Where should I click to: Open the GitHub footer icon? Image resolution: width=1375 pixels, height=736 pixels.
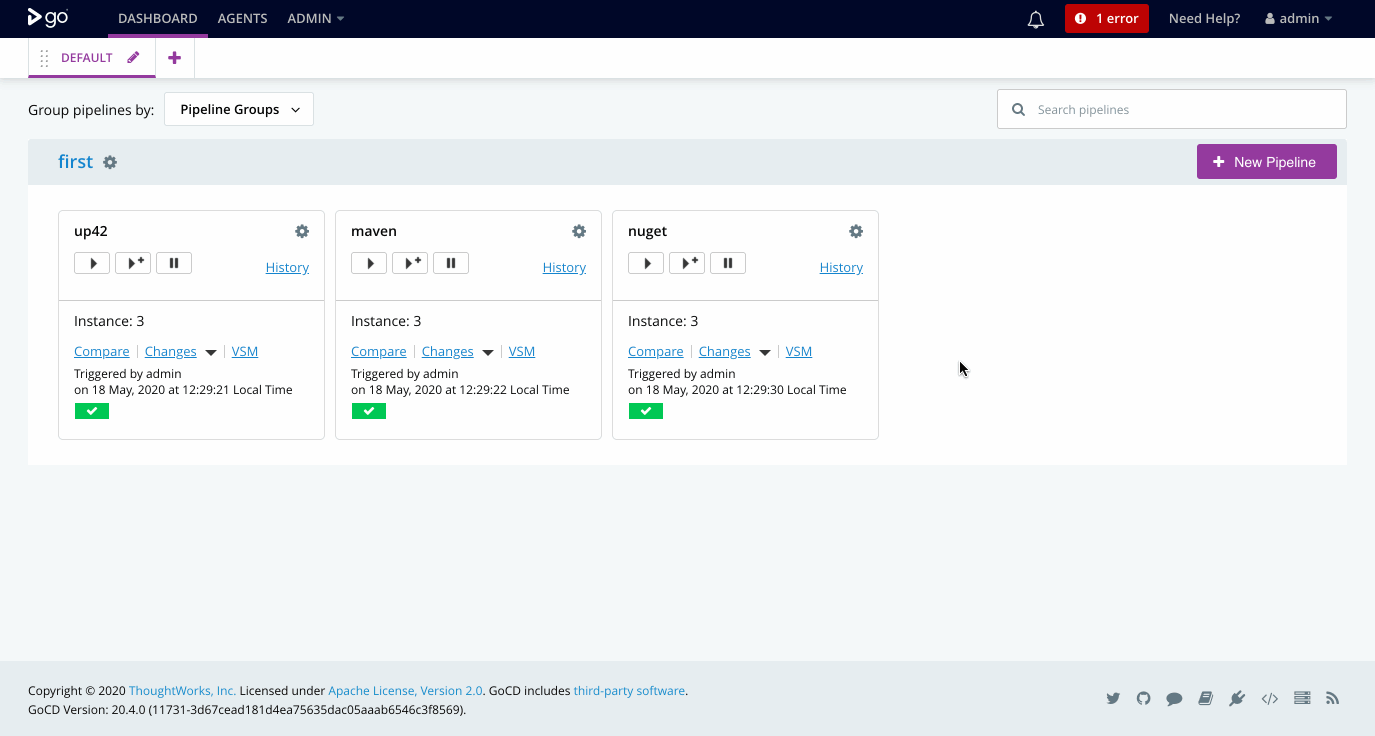tap(1144, 698)
